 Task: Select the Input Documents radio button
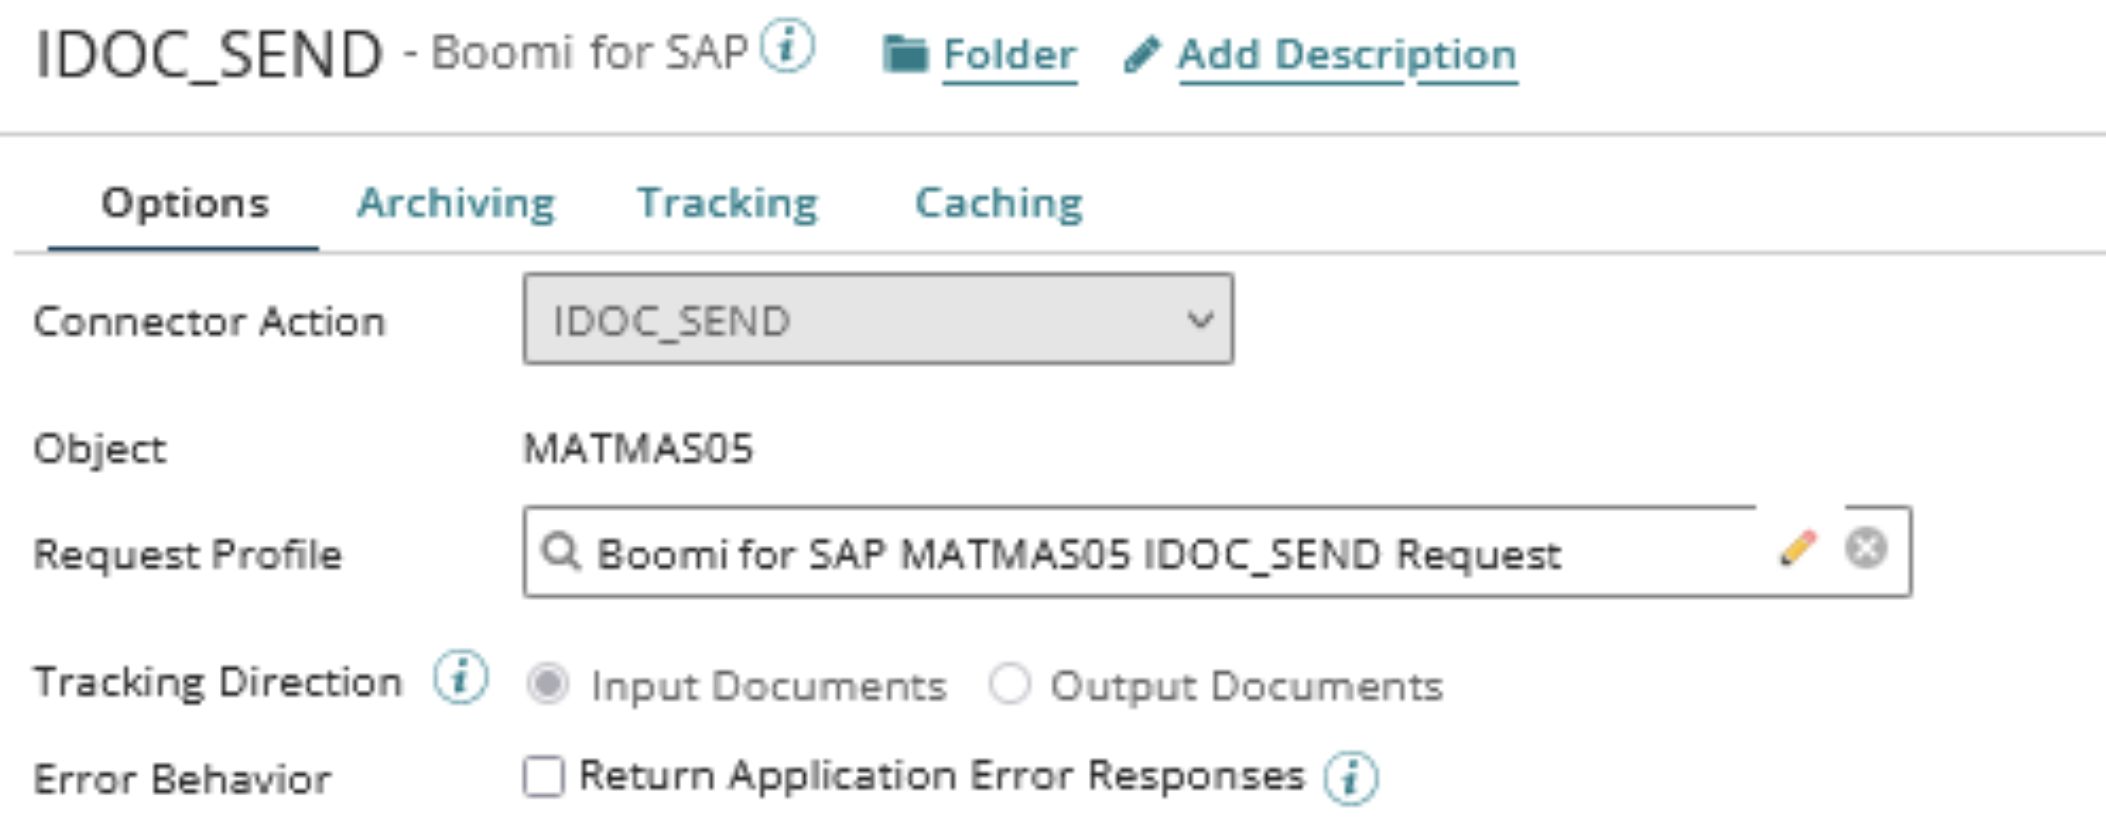pos(548,685)
